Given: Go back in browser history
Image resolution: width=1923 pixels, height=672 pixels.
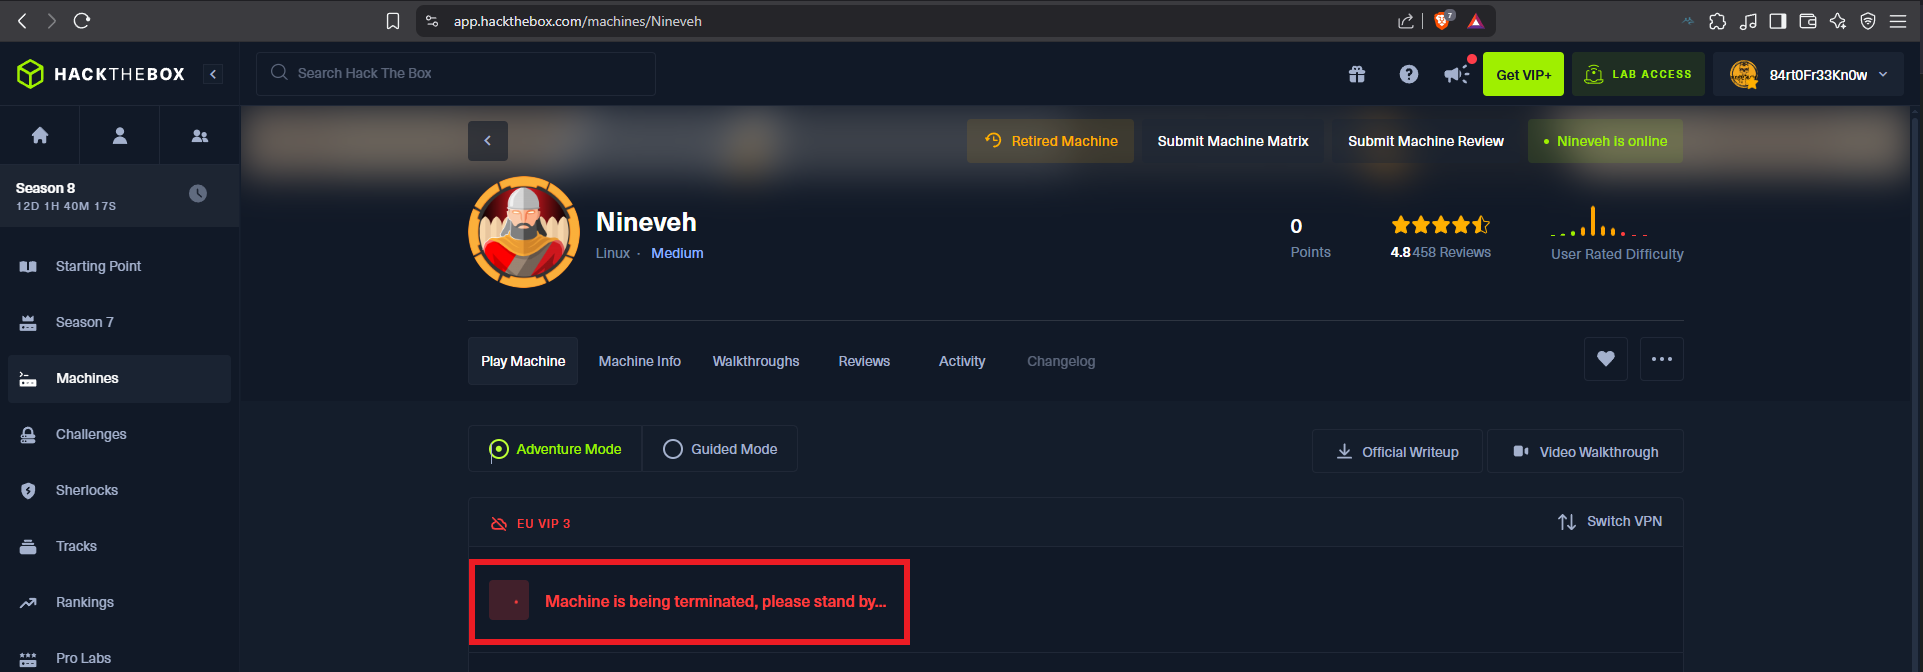Looking at the screenshot, I should tap(22, 21).
